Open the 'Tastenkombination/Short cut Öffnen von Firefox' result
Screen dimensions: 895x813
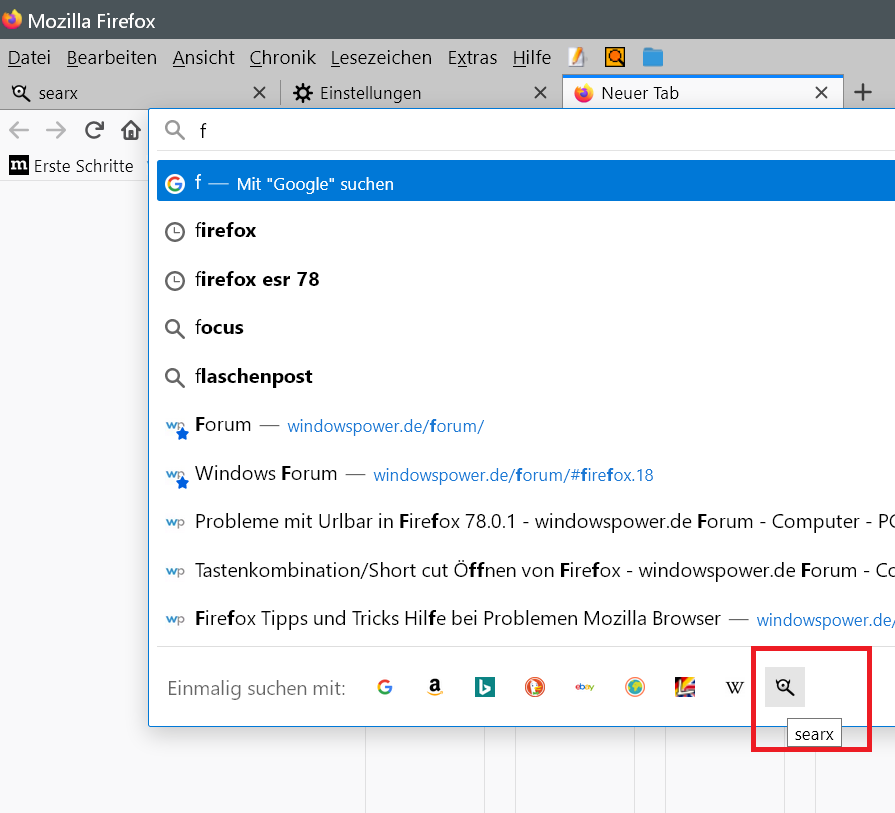point(526,570)
